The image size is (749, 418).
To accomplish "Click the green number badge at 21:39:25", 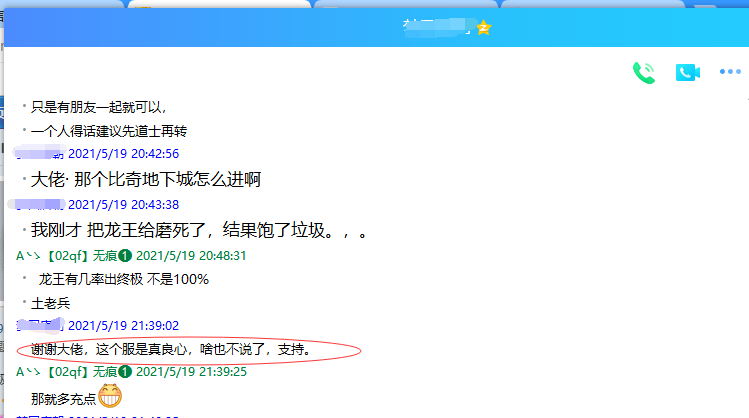I will pyautogui.click(x=126, y=372).
